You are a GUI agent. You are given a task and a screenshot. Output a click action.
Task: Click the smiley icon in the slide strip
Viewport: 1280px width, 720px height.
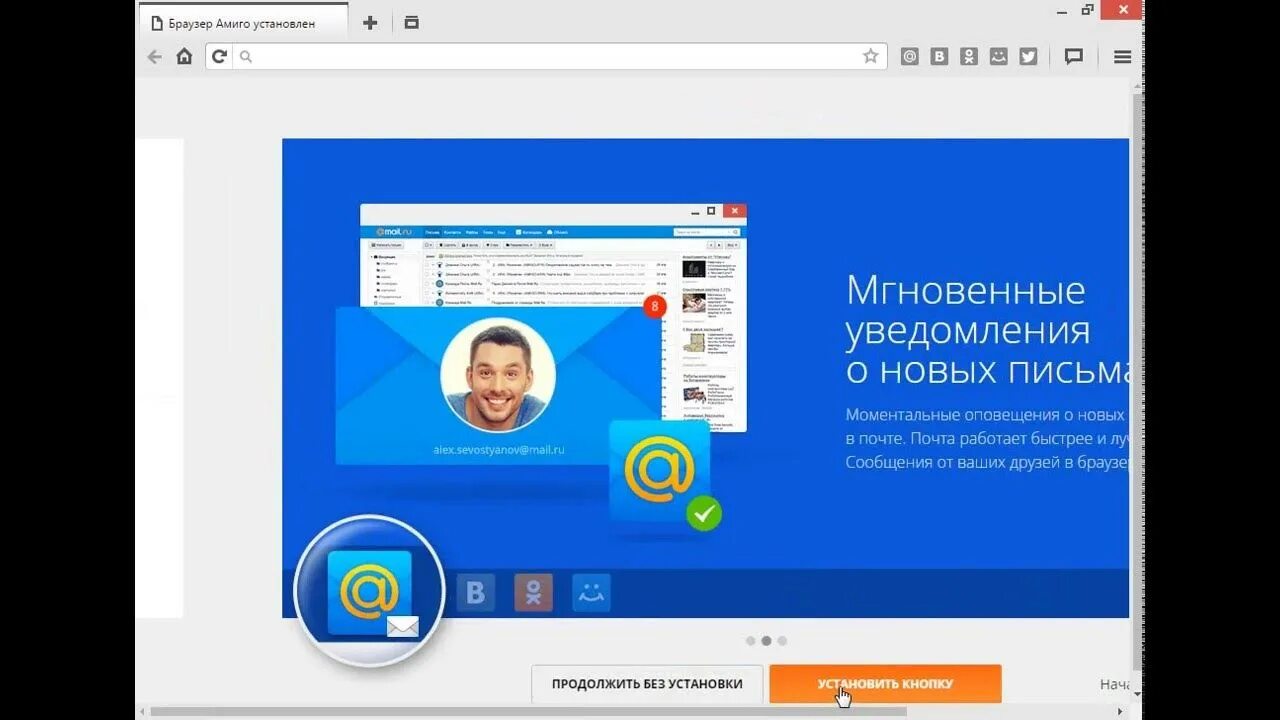(591, 593)
